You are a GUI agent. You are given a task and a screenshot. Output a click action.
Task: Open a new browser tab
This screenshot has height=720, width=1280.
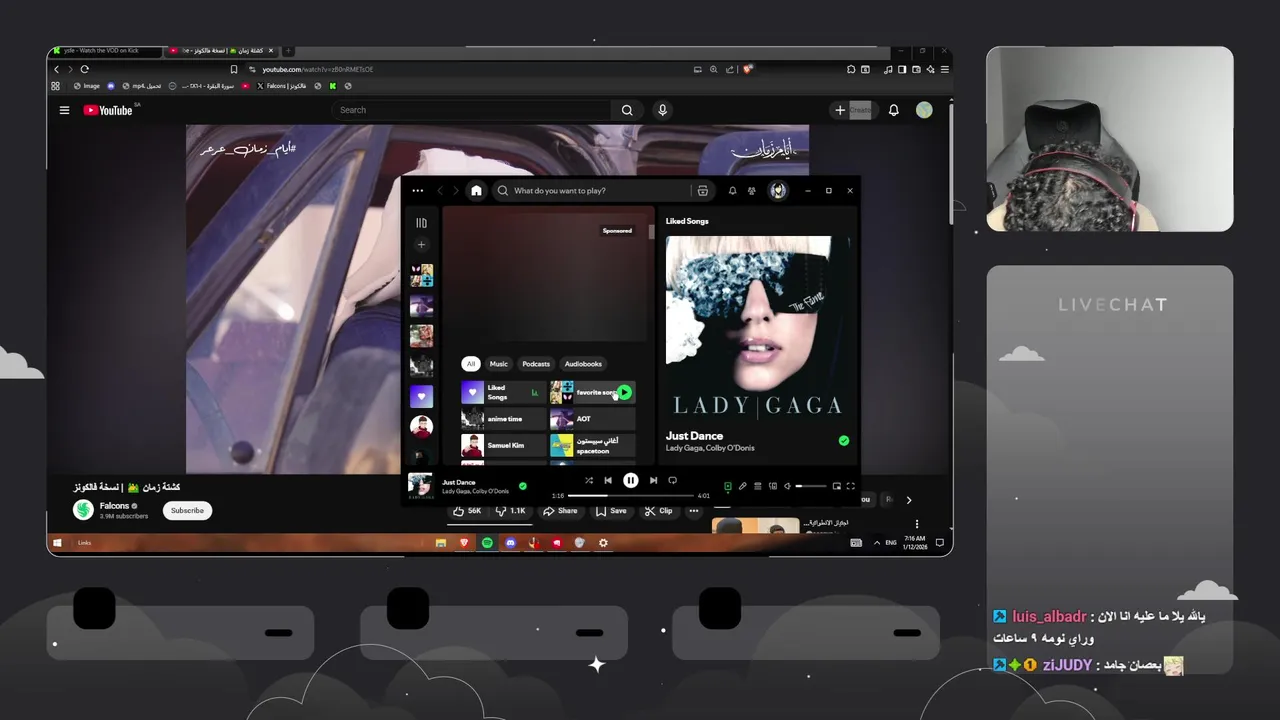(x=288, y=51)
